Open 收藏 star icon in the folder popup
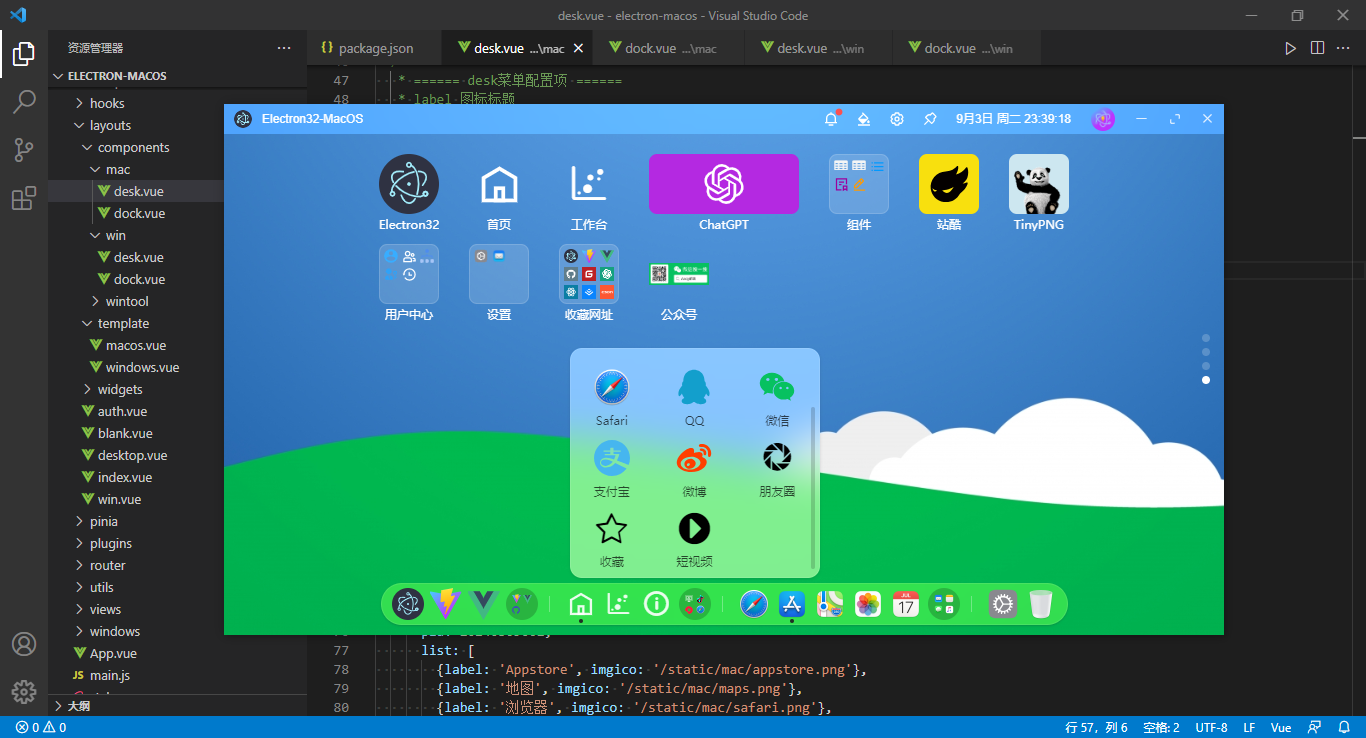 tap(612, 529)
